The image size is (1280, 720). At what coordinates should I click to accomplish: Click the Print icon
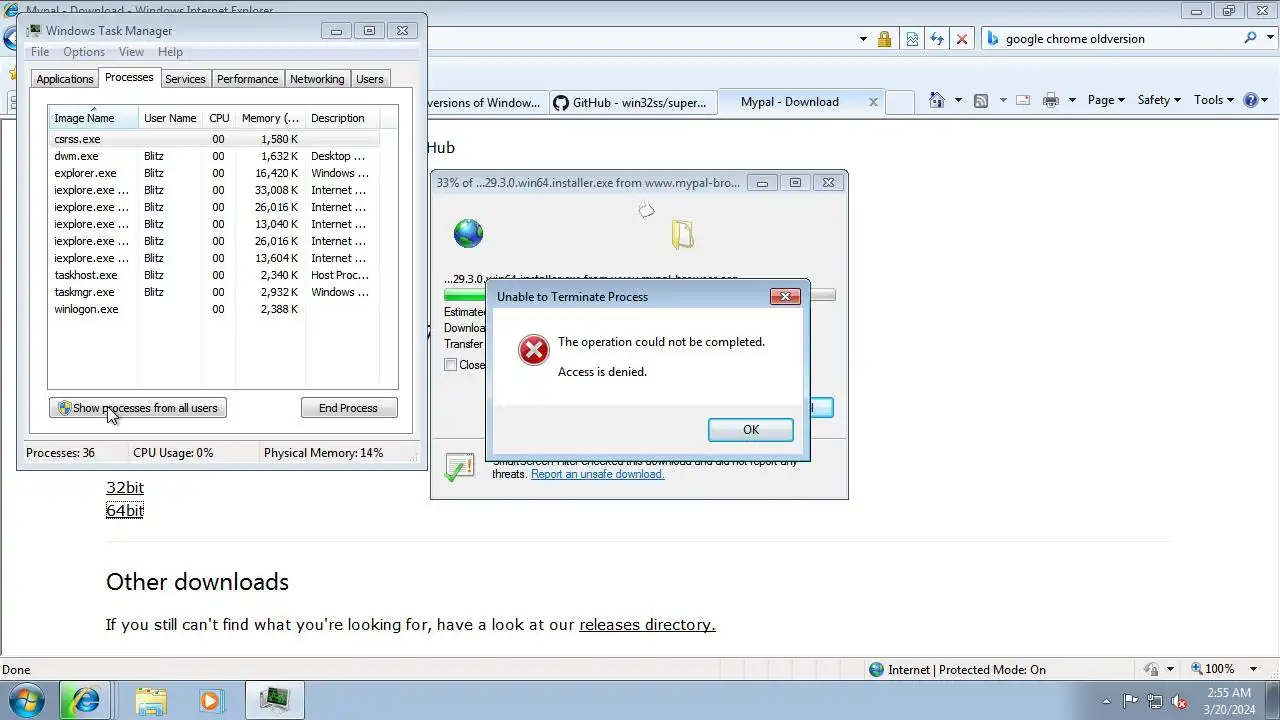(1050, 100)
